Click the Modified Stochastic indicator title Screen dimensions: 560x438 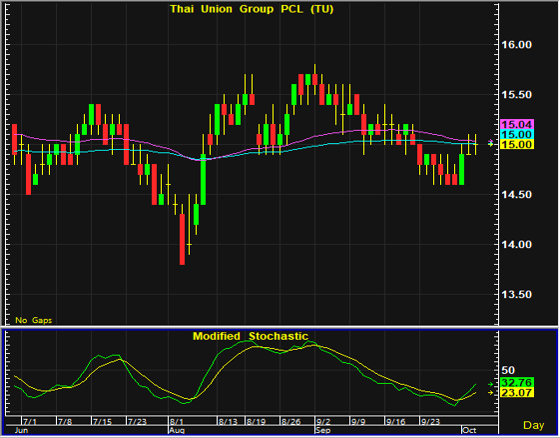point(250,336)
